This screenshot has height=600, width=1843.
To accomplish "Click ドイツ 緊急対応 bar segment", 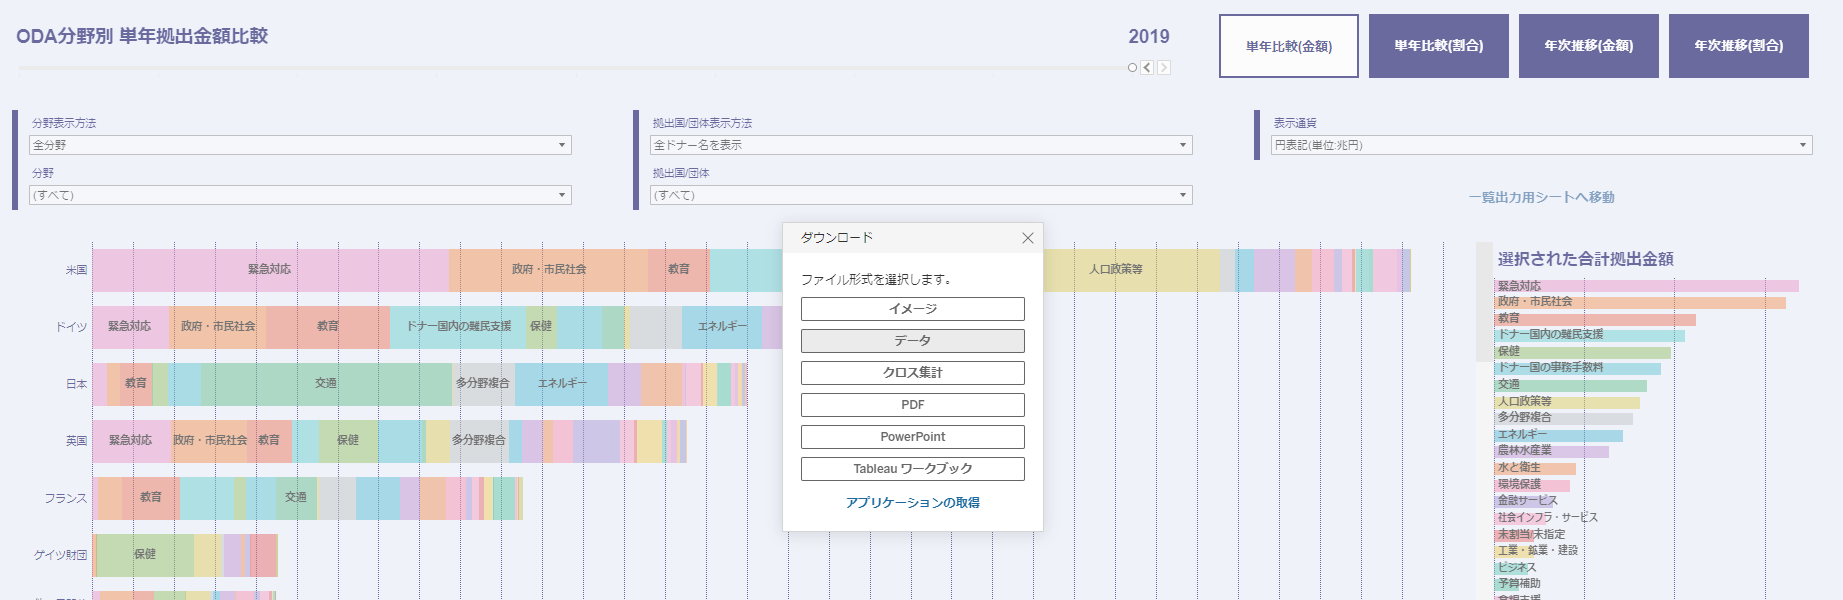I will coord(130,327).
